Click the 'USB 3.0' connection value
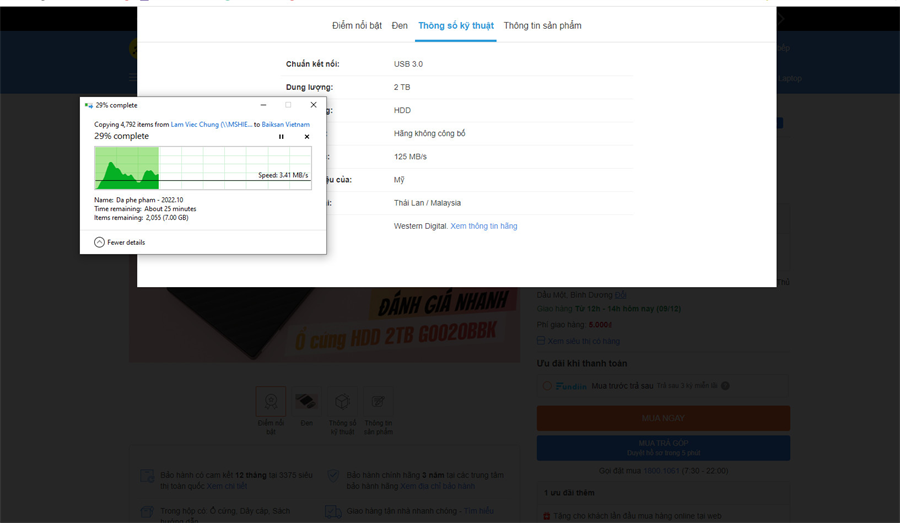 [x=408, y=64]
